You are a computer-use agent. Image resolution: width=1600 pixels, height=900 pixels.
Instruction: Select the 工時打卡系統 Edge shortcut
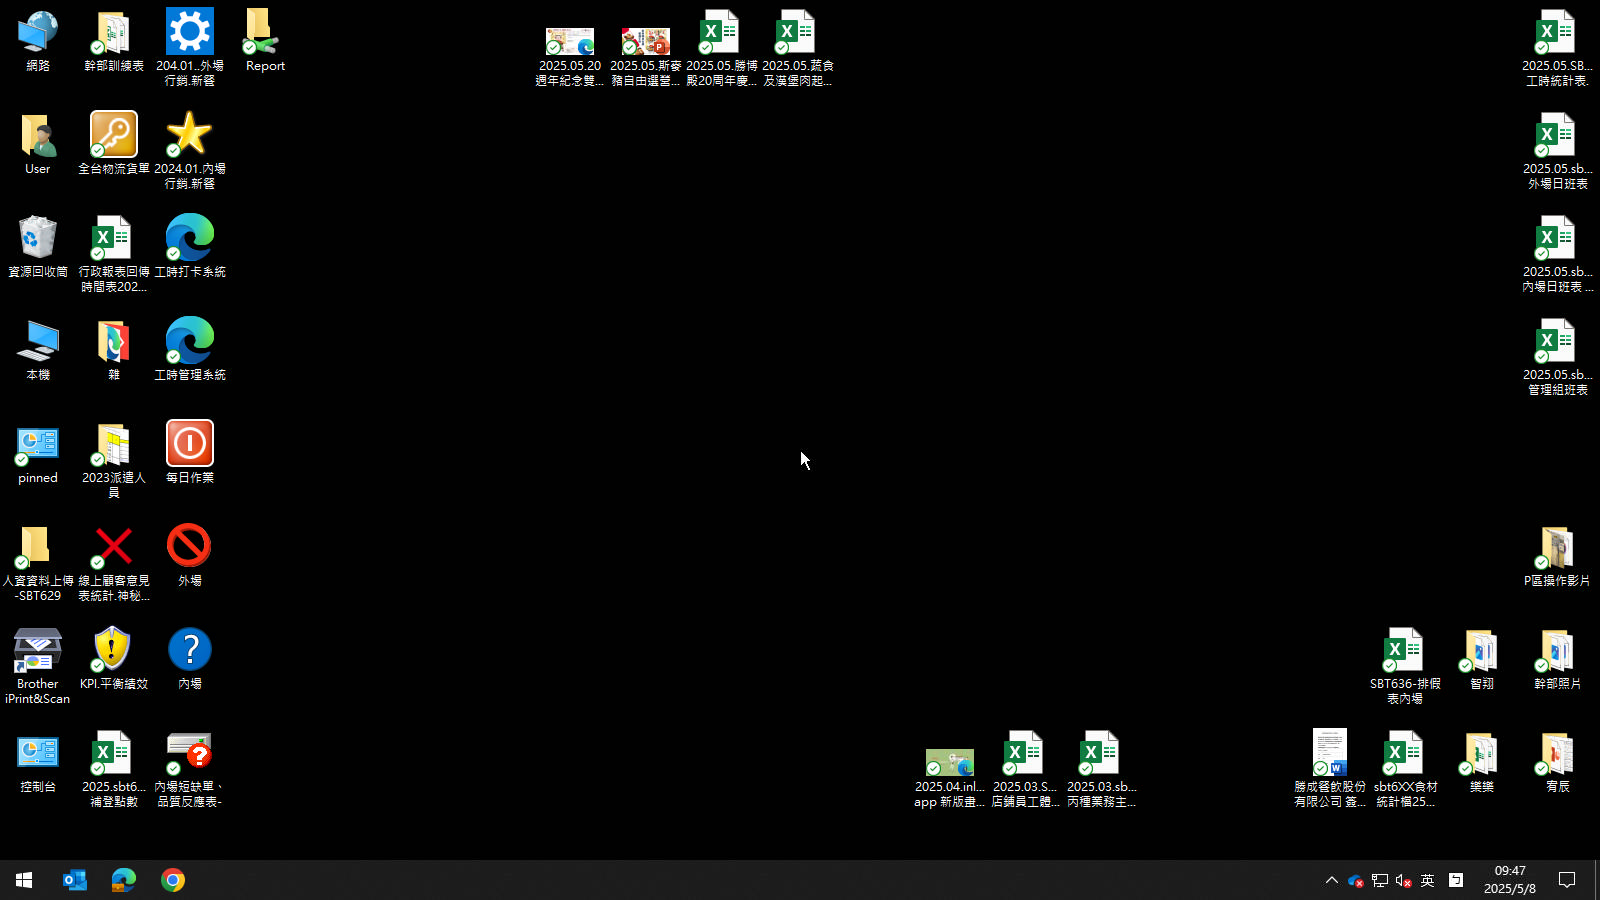(x=189, y=240)
